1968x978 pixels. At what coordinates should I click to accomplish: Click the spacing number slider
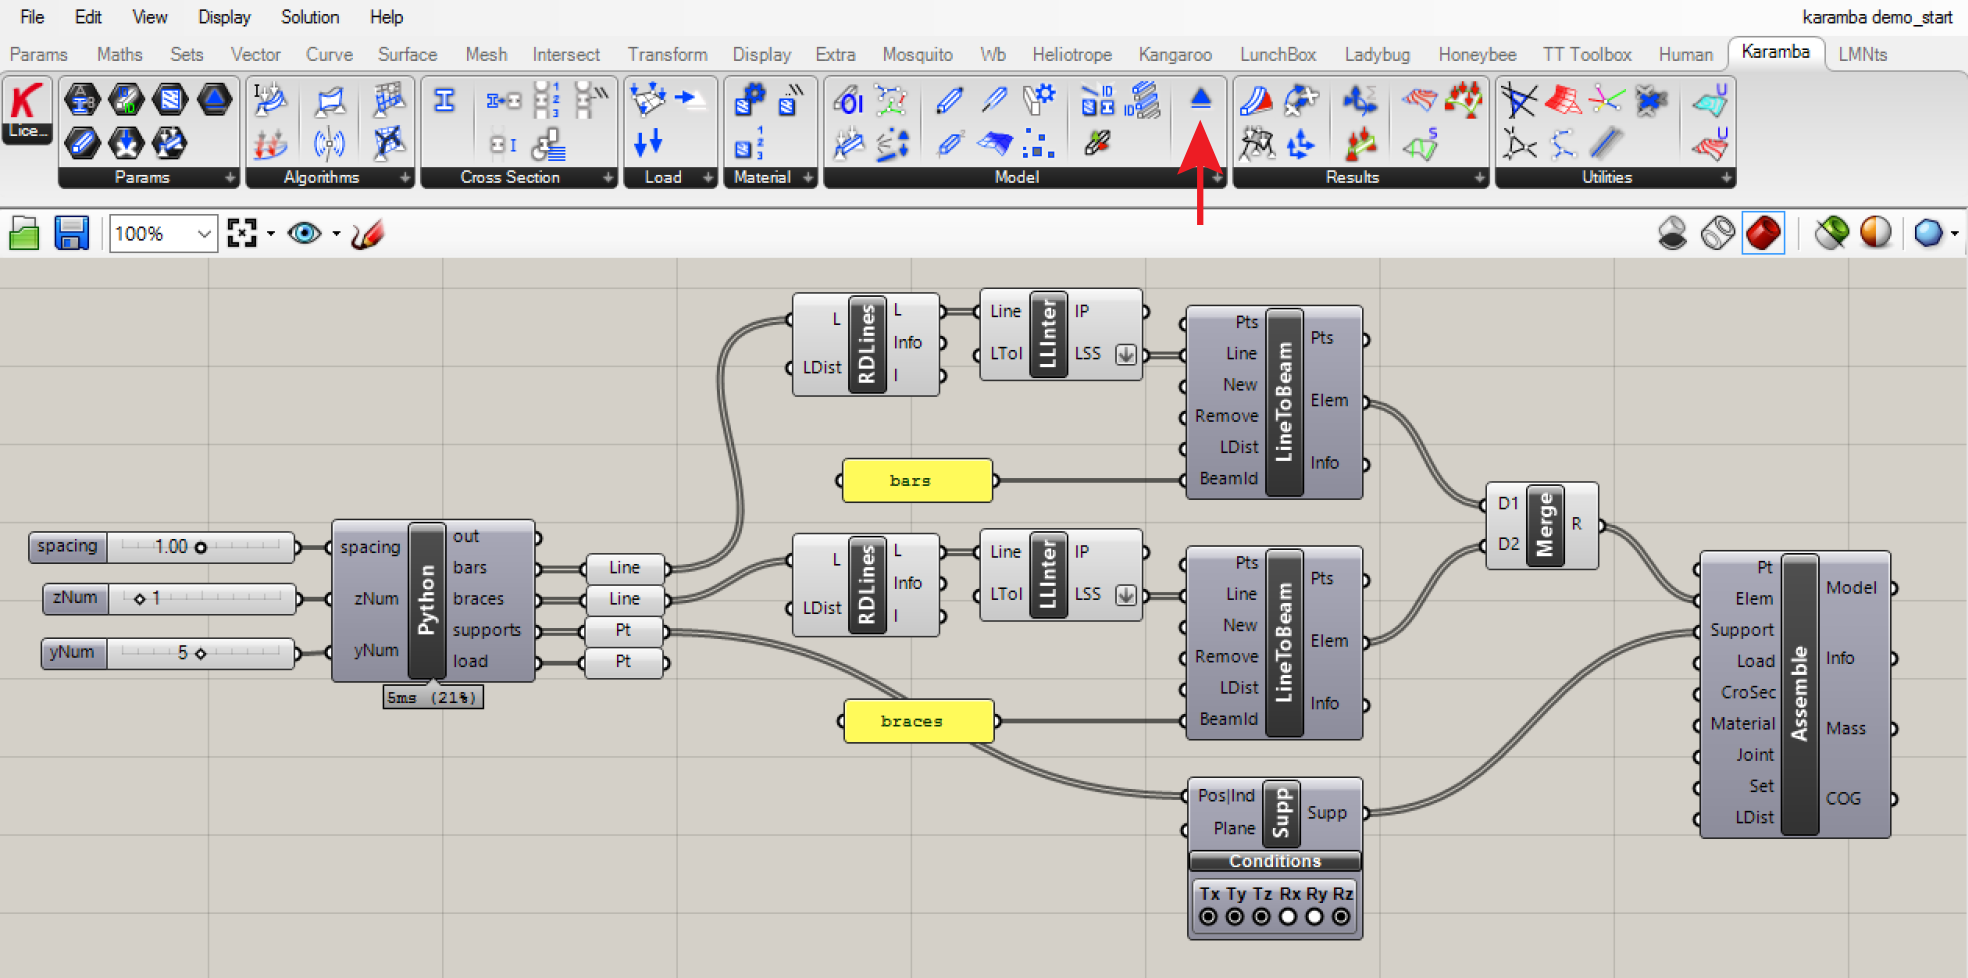(x=162, y=547)
